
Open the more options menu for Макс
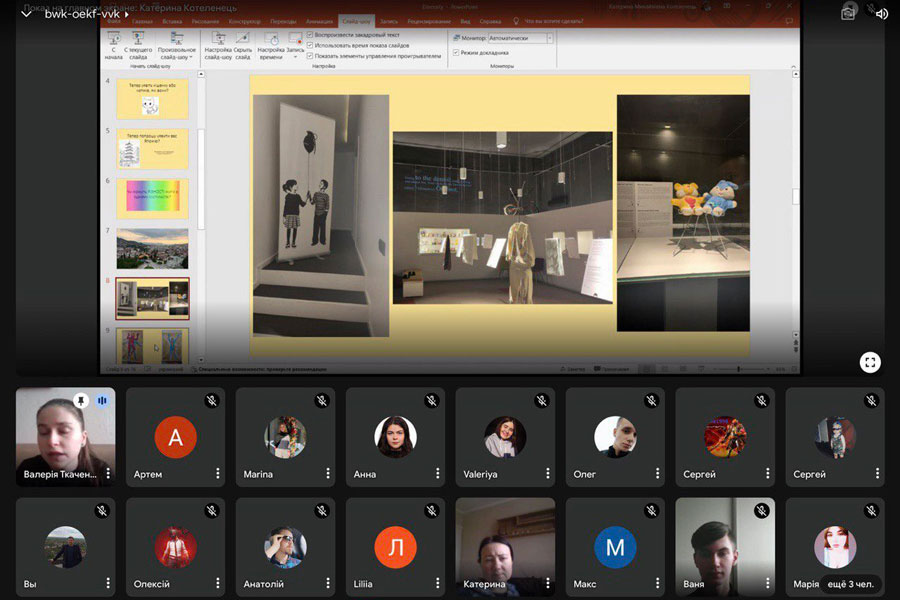click(657, 584)
